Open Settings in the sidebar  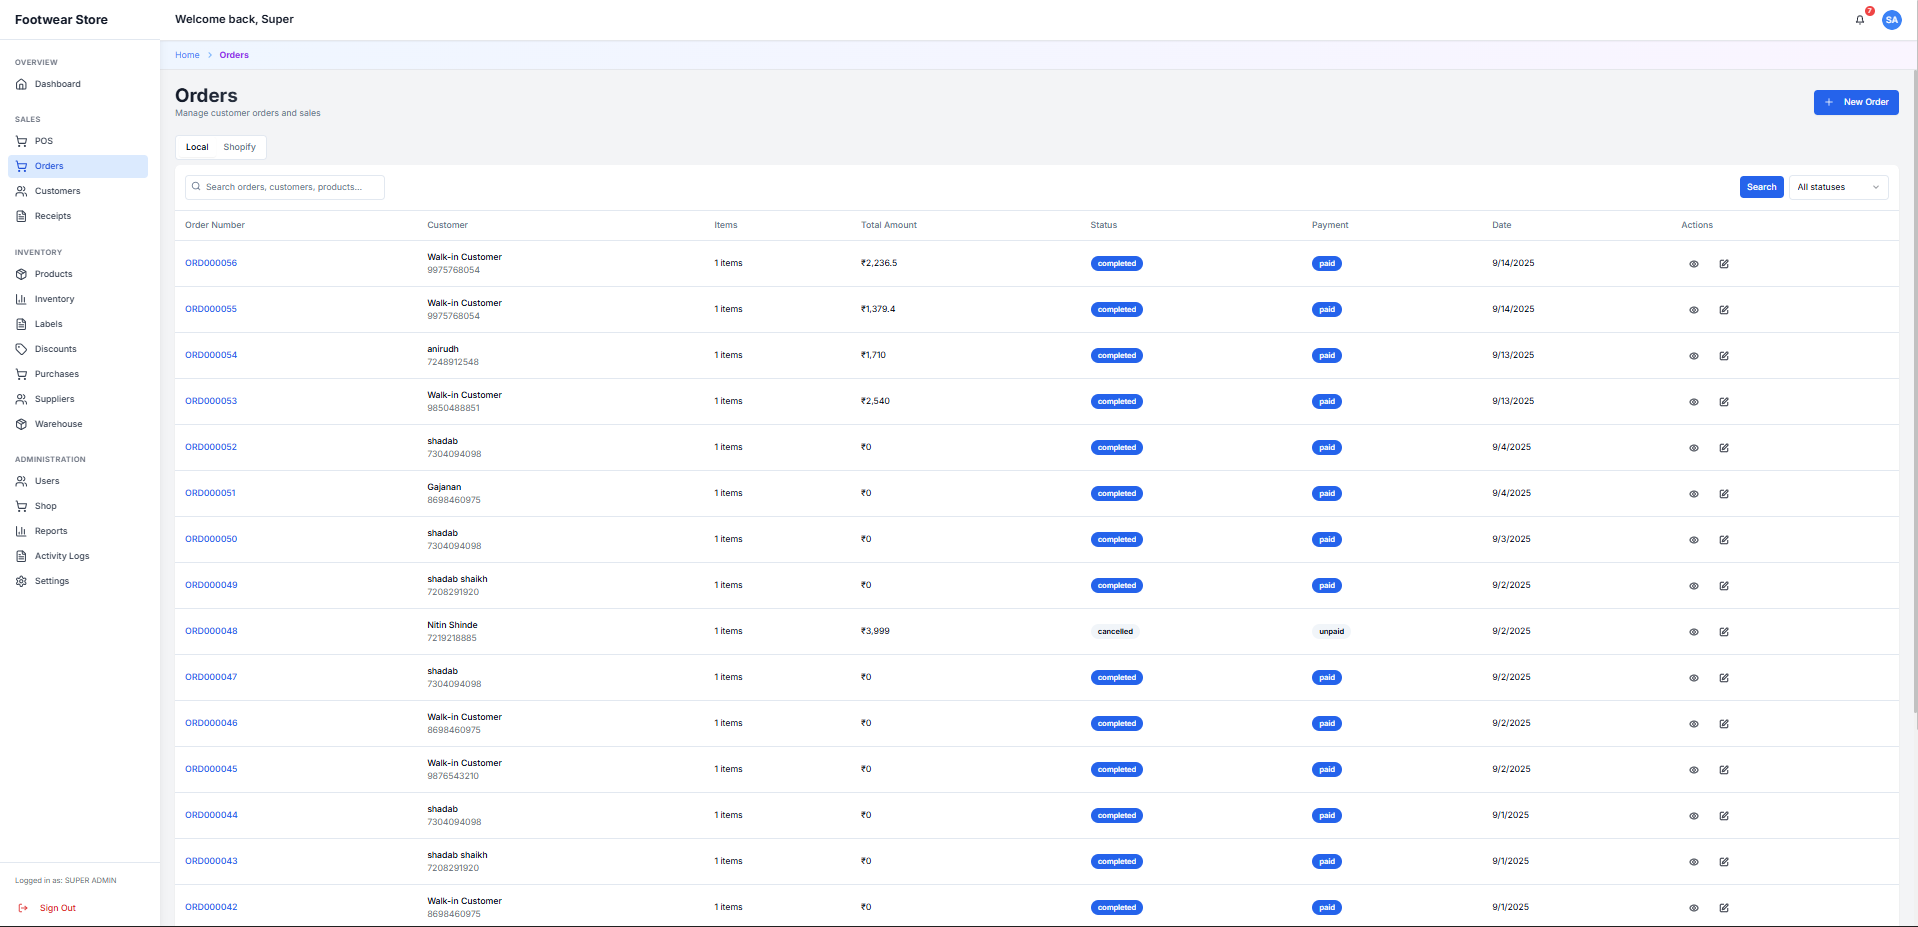tap(78, 581)
